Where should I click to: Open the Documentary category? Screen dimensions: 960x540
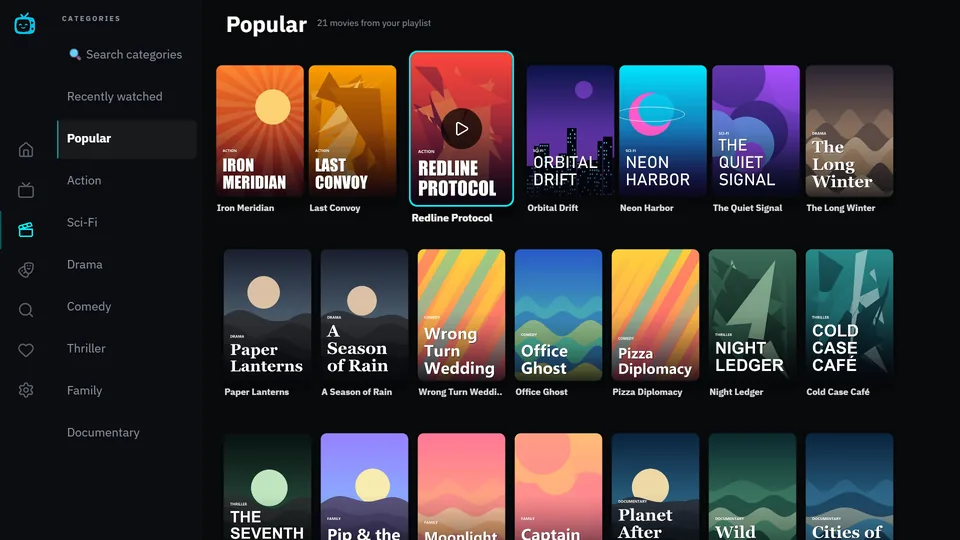tap(127, 433)
